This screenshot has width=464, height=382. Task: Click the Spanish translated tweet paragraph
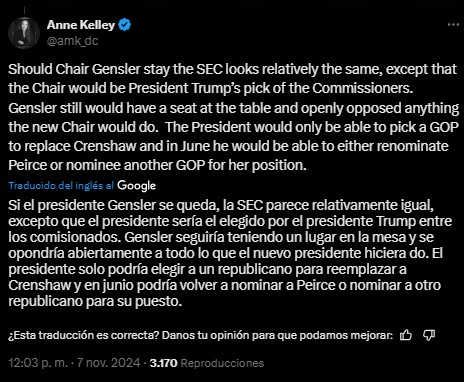click(230, 253)
